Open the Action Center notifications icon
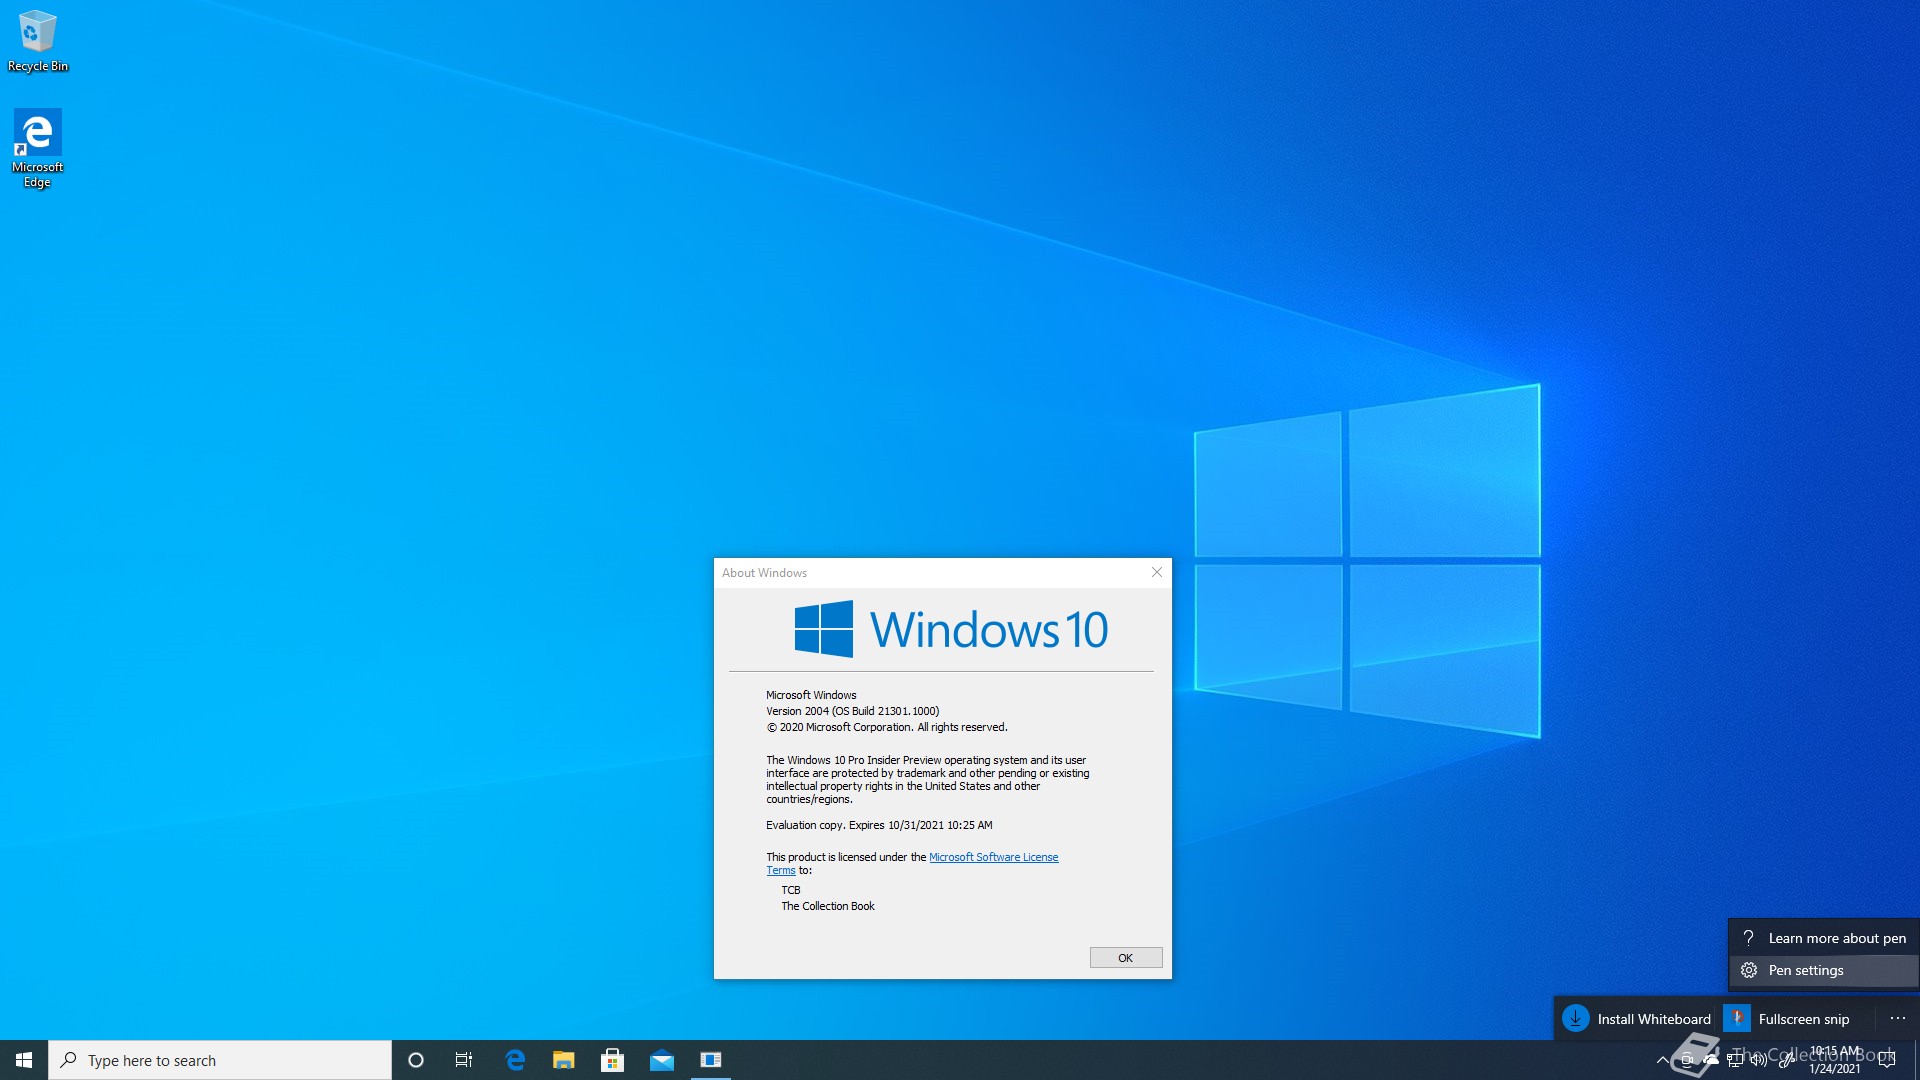 point(1887,1060)
